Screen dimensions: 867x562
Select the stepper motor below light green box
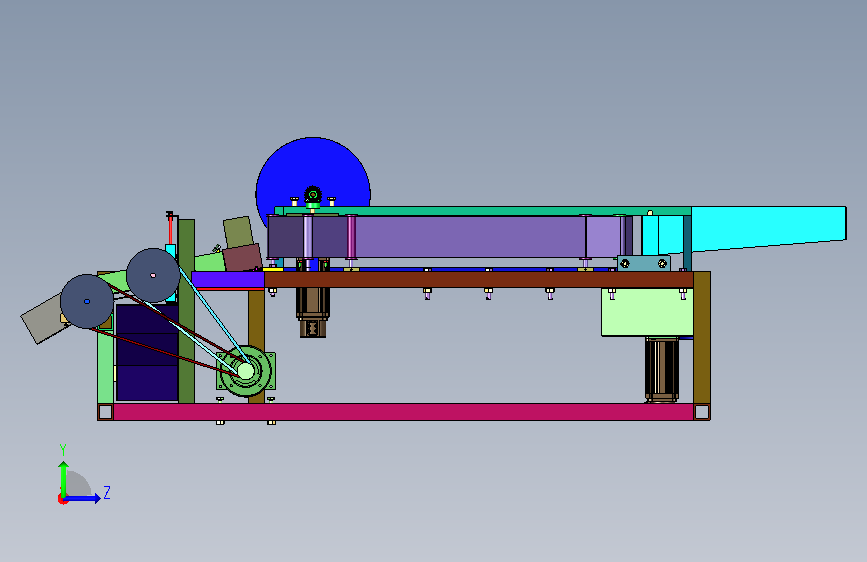click(x=662, y=370)
